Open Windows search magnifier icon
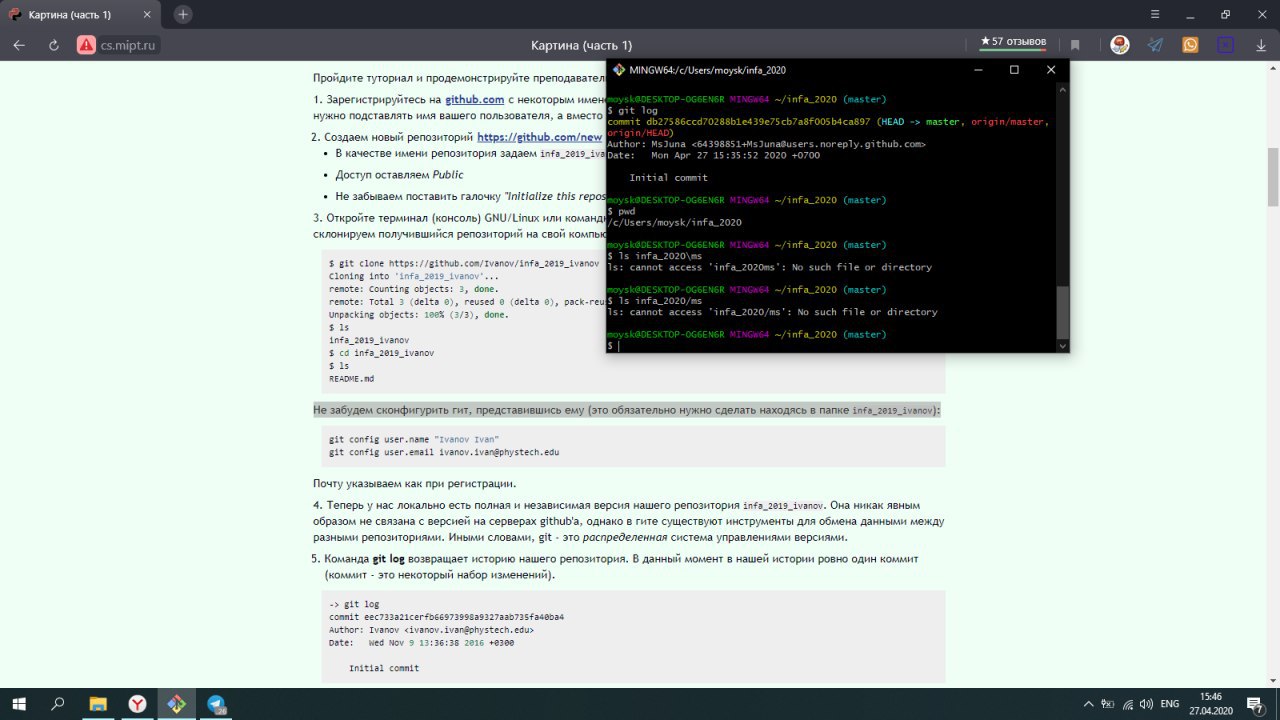Image resolution: width=1280 pixels, height=720 pixels. click(58, 704)
